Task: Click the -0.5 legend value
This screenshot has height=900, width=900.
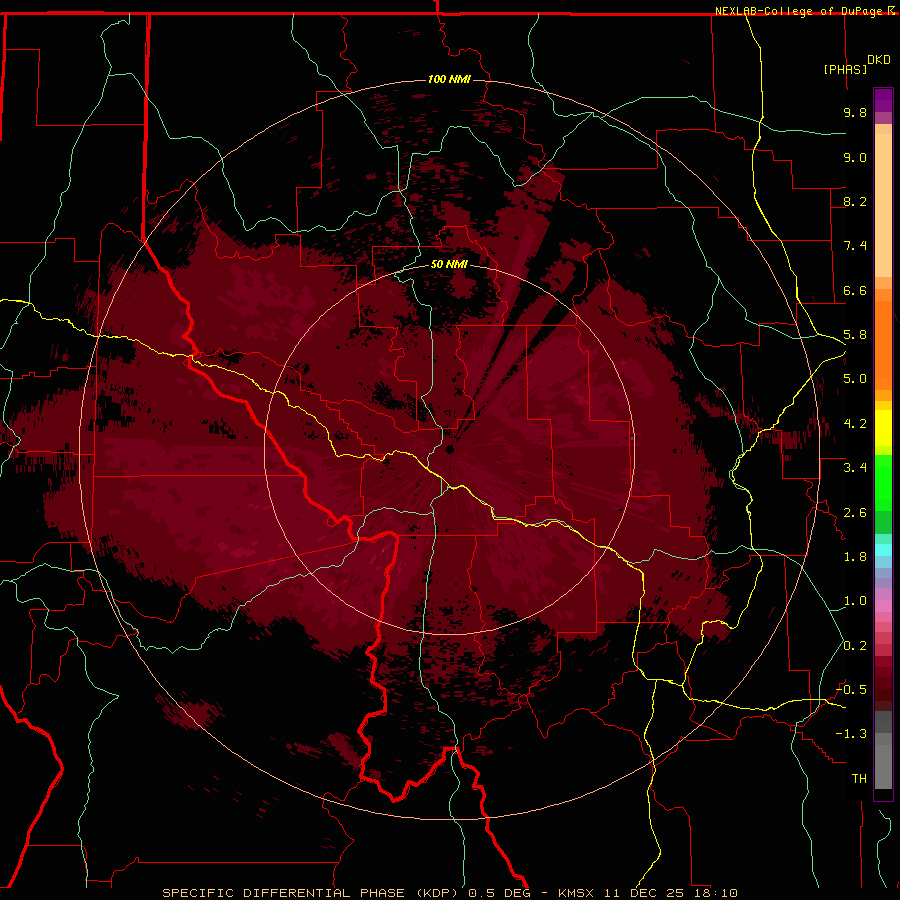Action: click(x=852, y=690)
